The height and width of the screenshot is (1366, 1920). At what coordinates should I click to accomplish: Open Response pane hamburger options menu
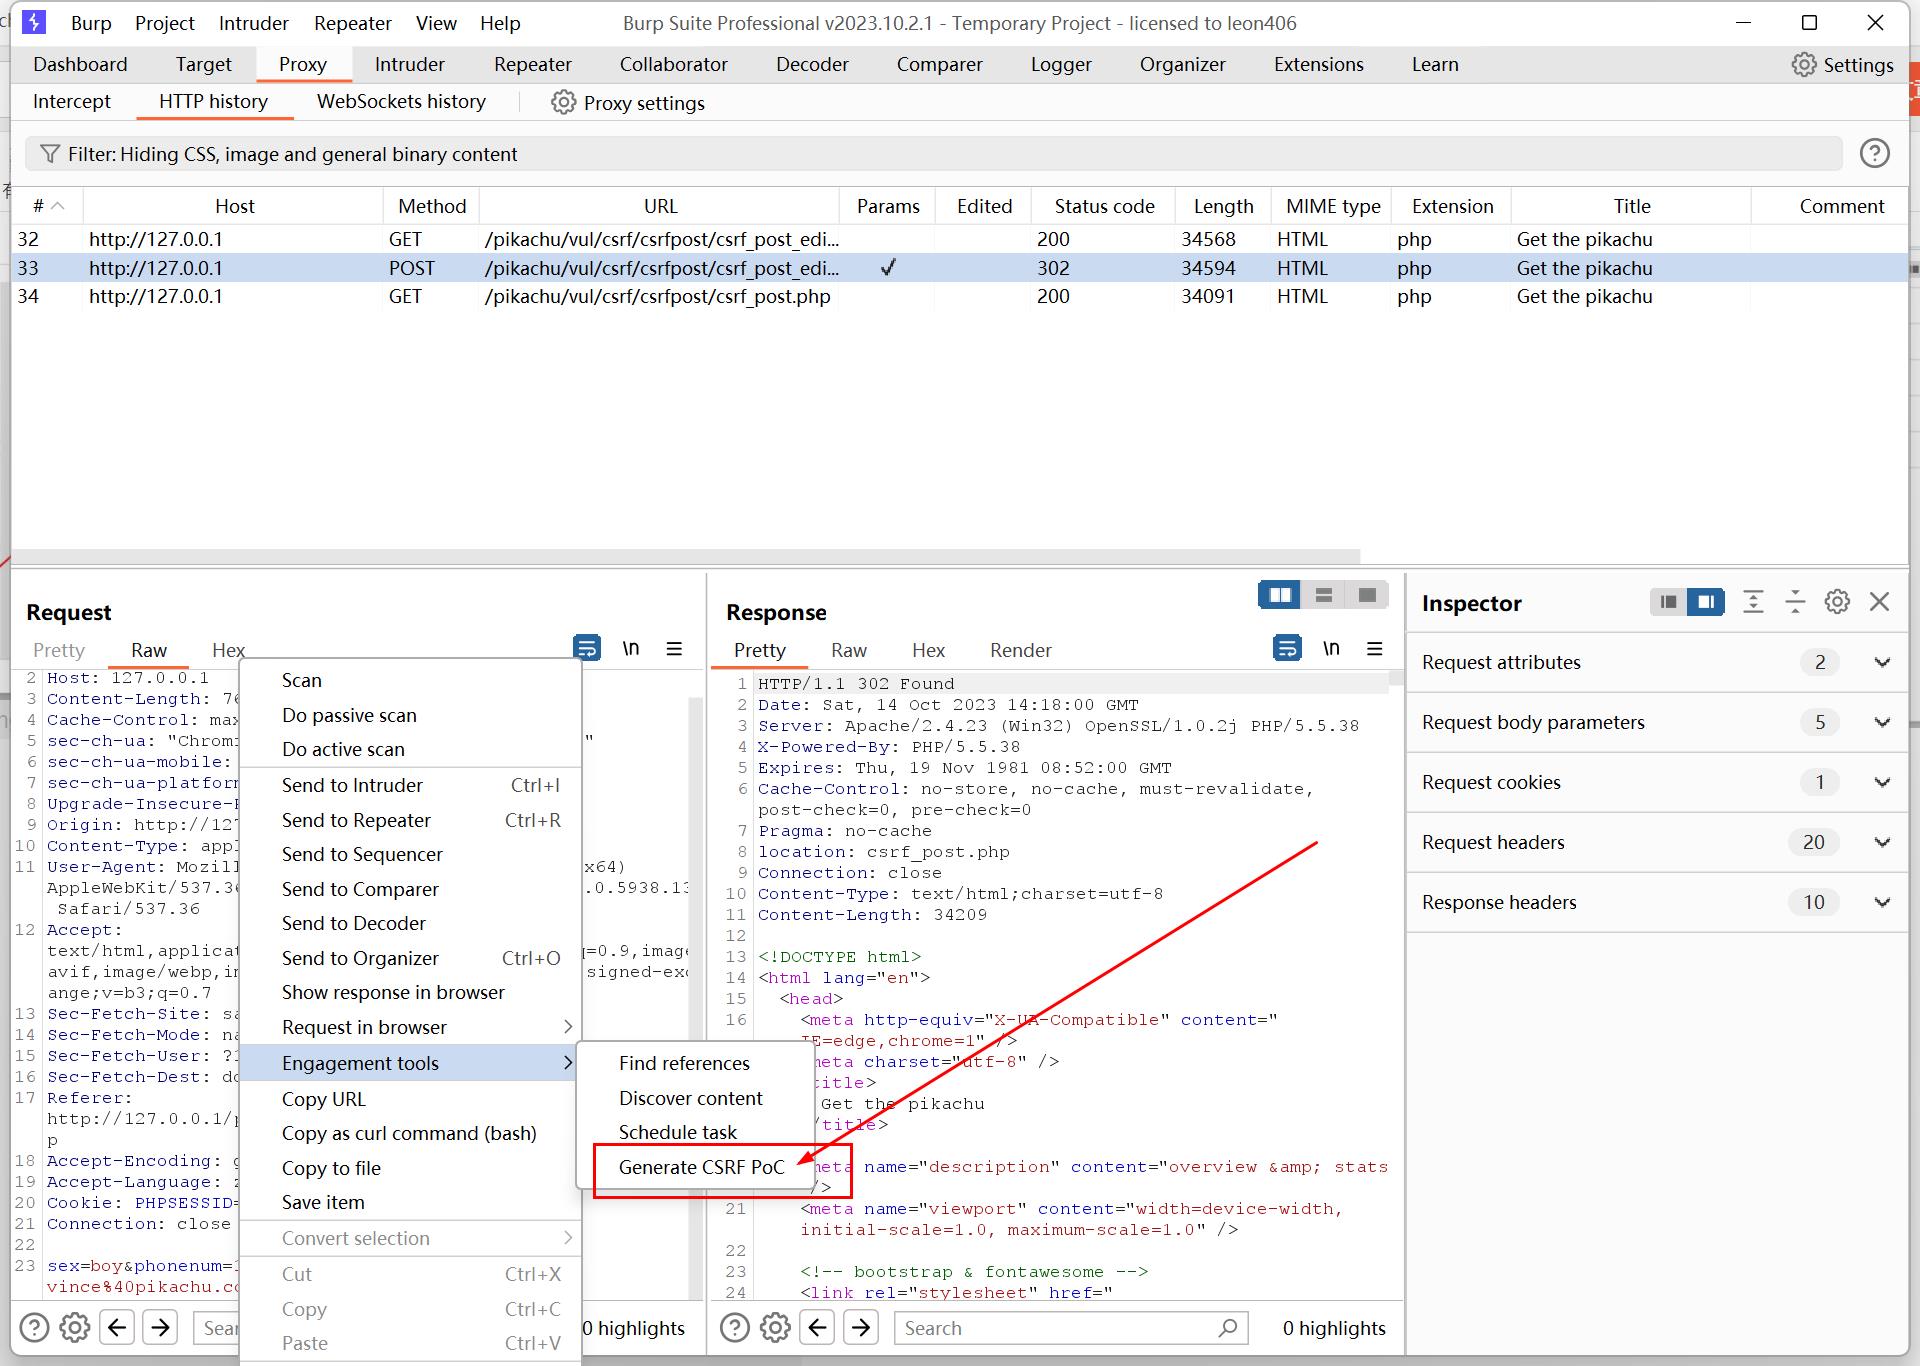pos(1375,649)
